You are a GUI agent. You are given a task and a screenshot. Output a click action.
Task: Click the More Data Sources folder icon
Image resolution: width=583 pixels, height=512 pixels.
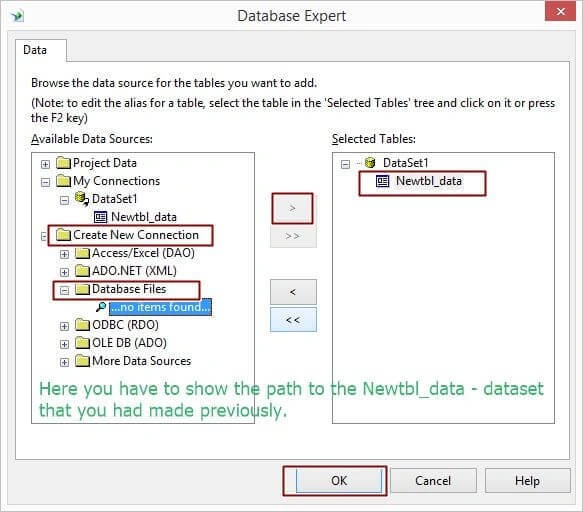pos(82,361)
